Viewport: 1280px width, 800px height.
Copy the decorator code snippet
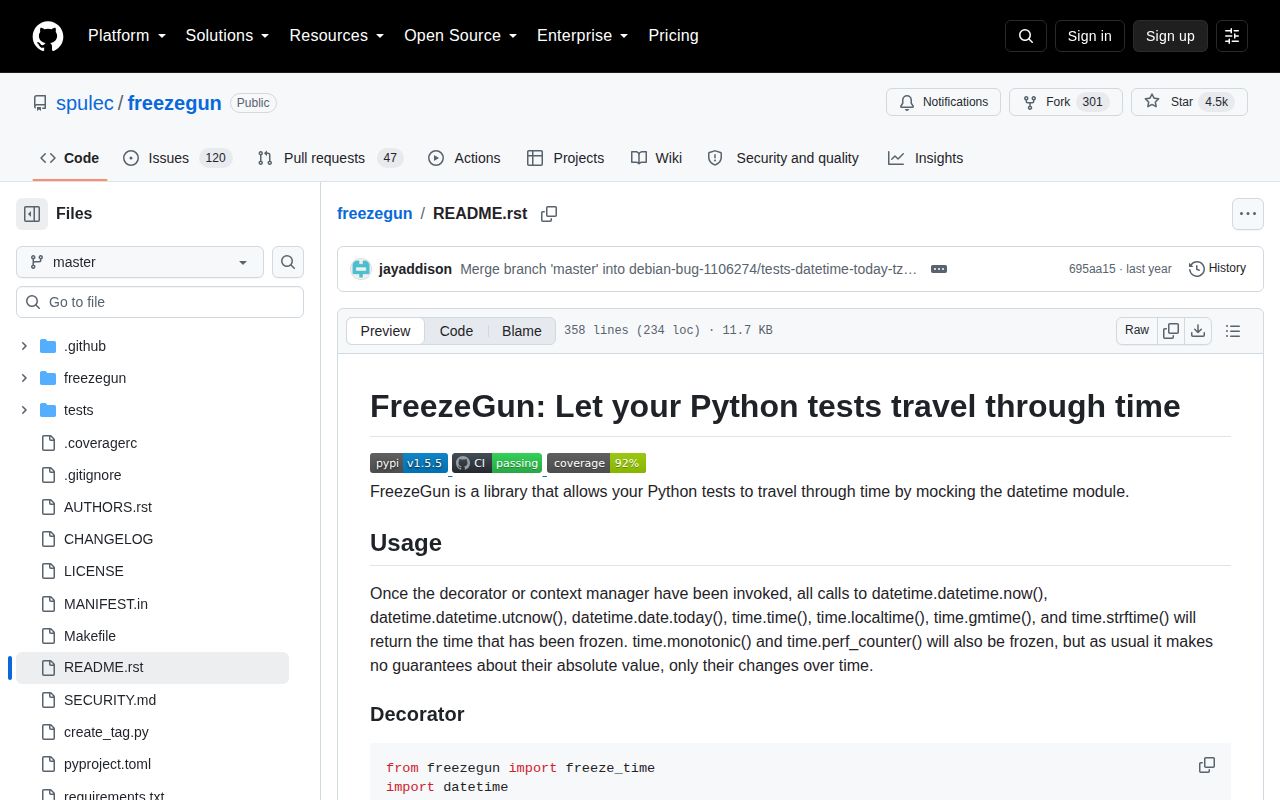click(x=1207, y=765)
